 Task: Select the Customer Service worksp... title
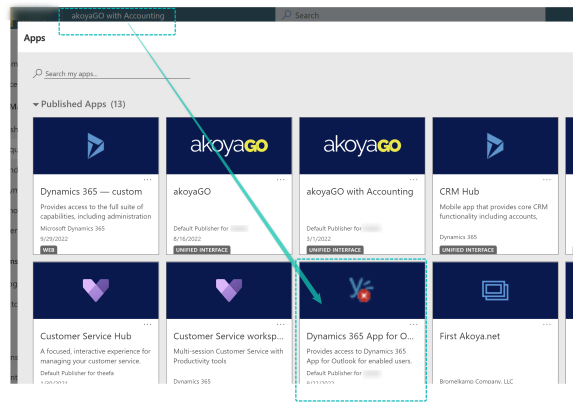(x=228, y=336)
